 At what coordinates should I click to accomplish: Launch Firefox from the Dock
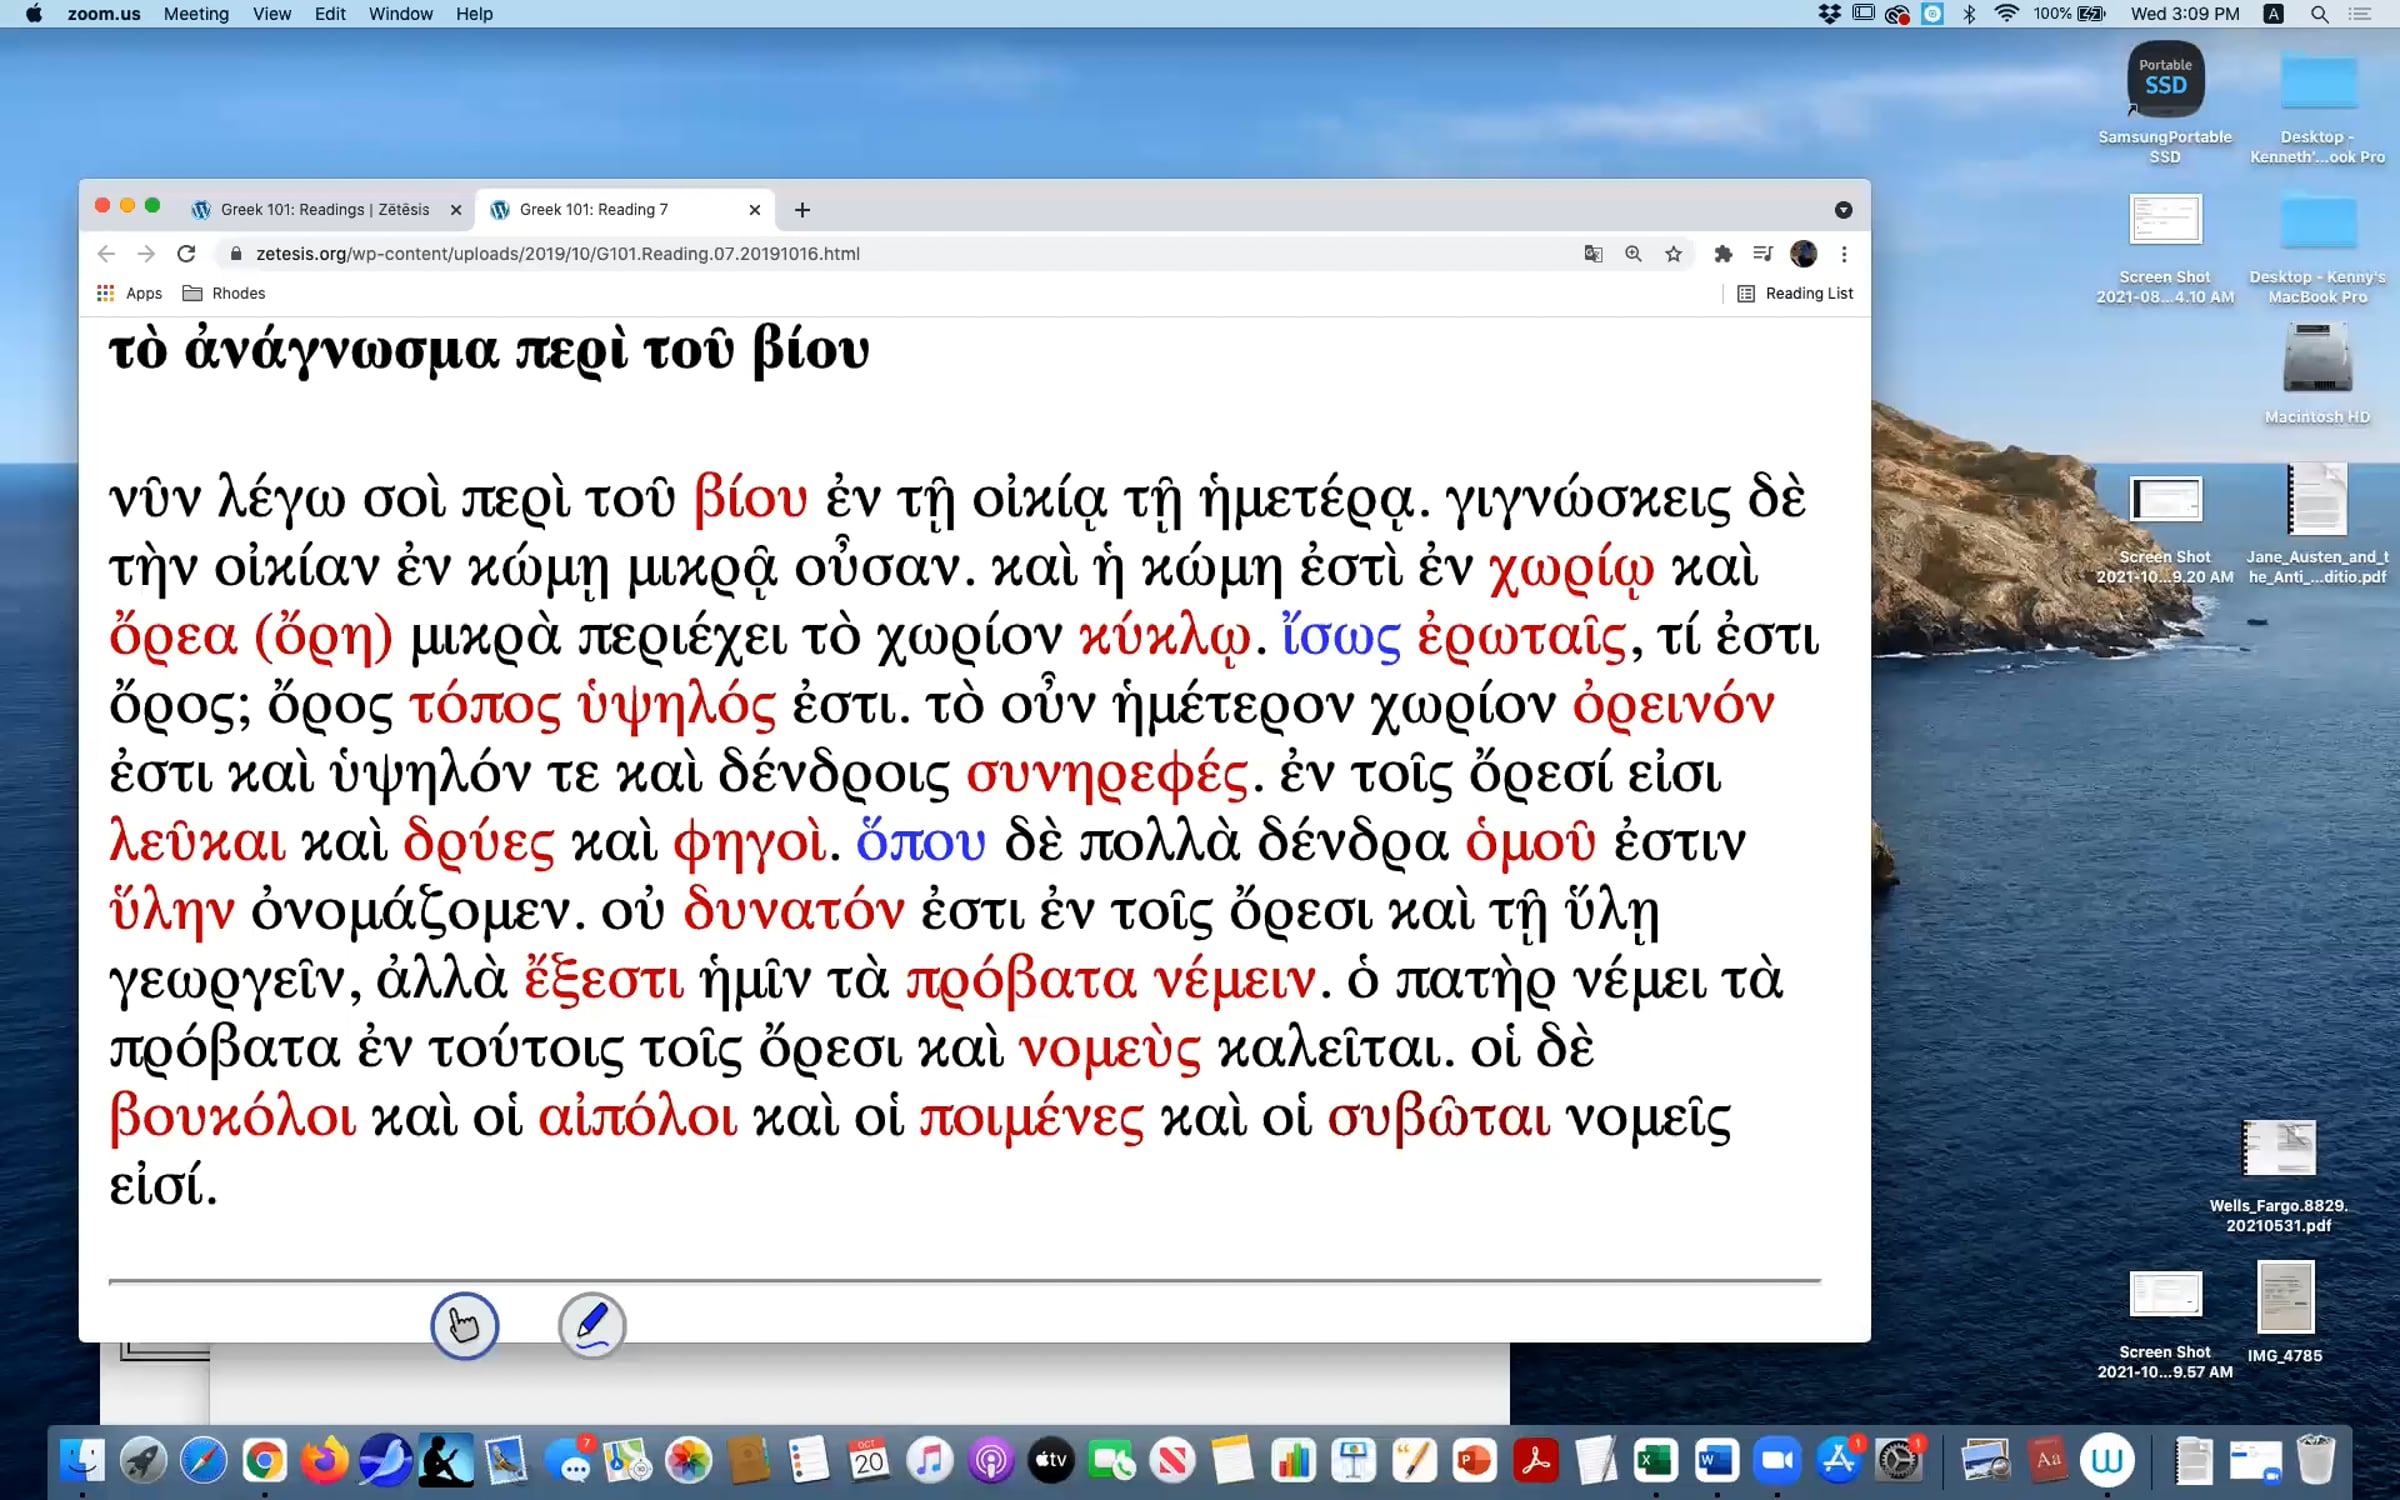pos(324,1461)
